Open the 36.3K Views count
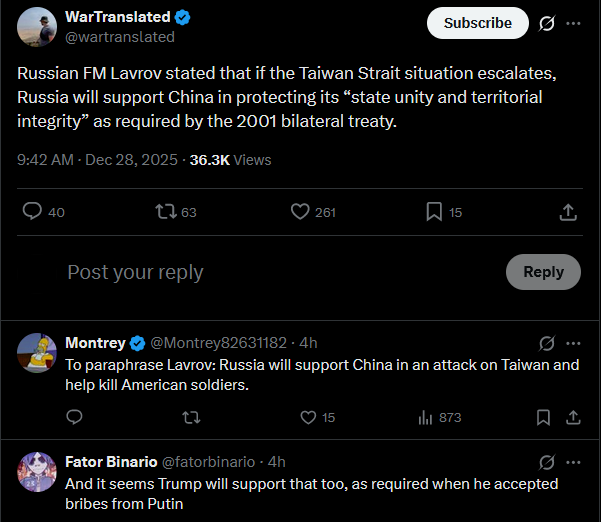Viewport: 601px width, 522px height. (230, 160)
